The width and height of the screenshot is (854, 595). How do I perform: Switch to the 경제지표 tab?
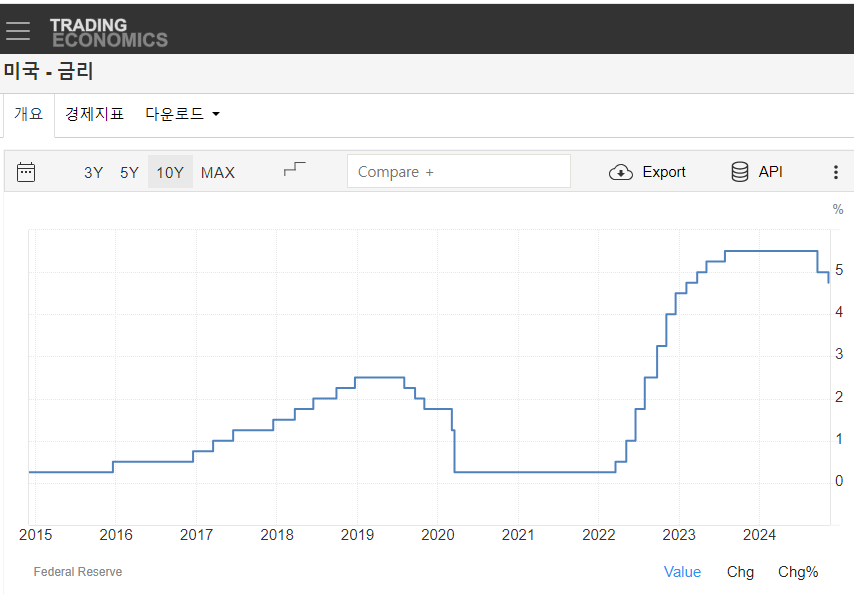(x=95, y=114)
